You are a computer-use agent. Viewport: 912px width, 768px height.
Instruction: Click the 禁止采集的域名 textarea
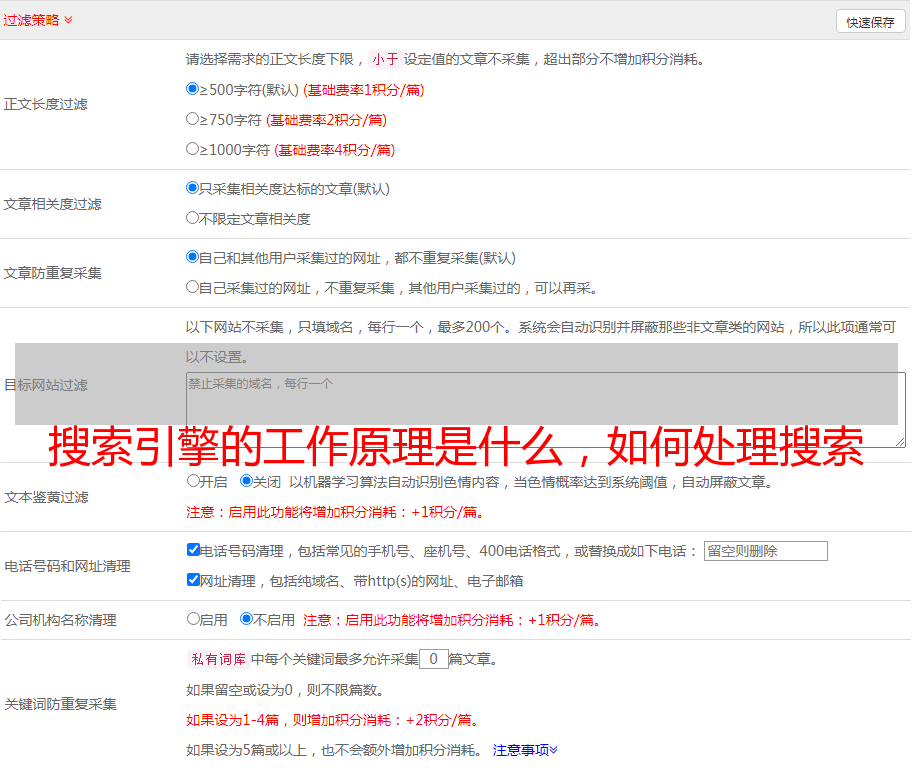545,409
